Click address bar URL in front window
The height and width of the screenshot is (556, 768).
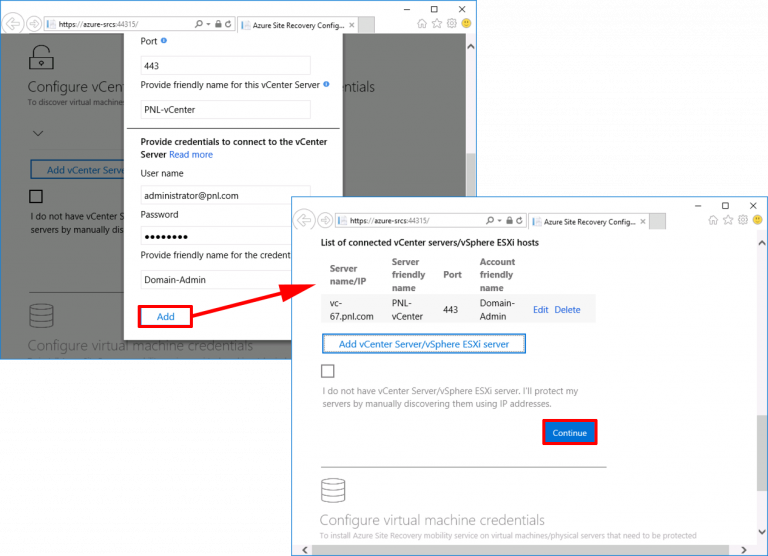click(389, 220)
